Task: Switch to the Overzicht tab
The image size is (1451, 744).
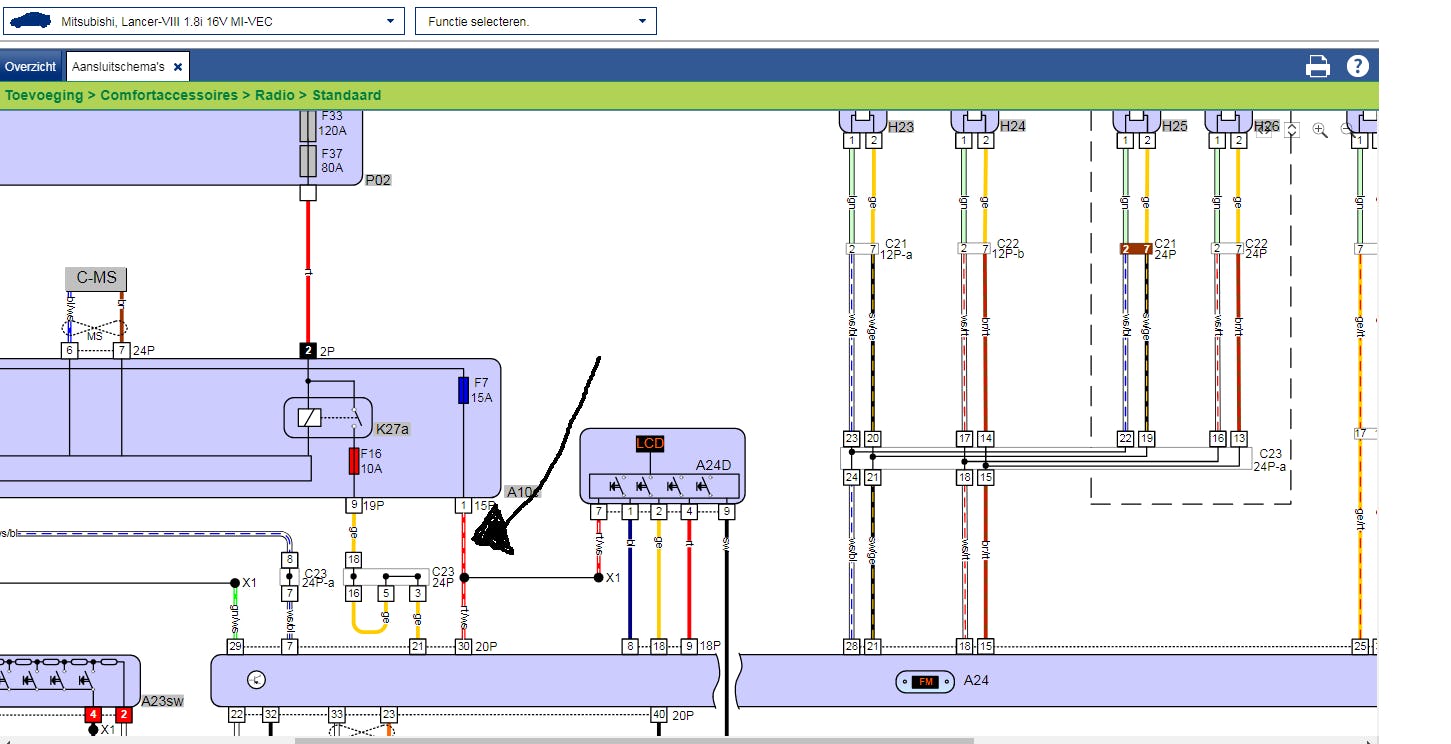Action: click(x=30, y=67)
